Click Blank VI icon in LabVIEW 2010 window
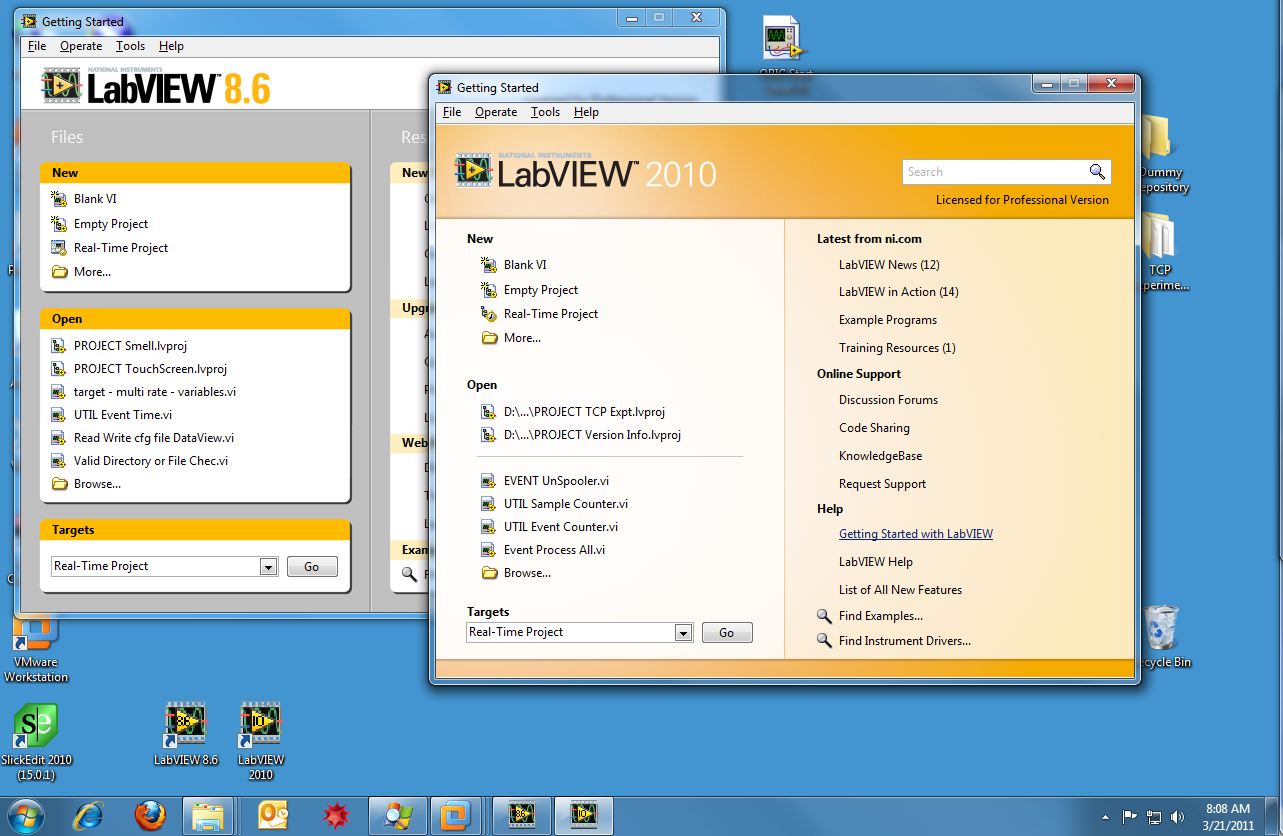The width and height of the screenshot is (1283, 836). 489,265
